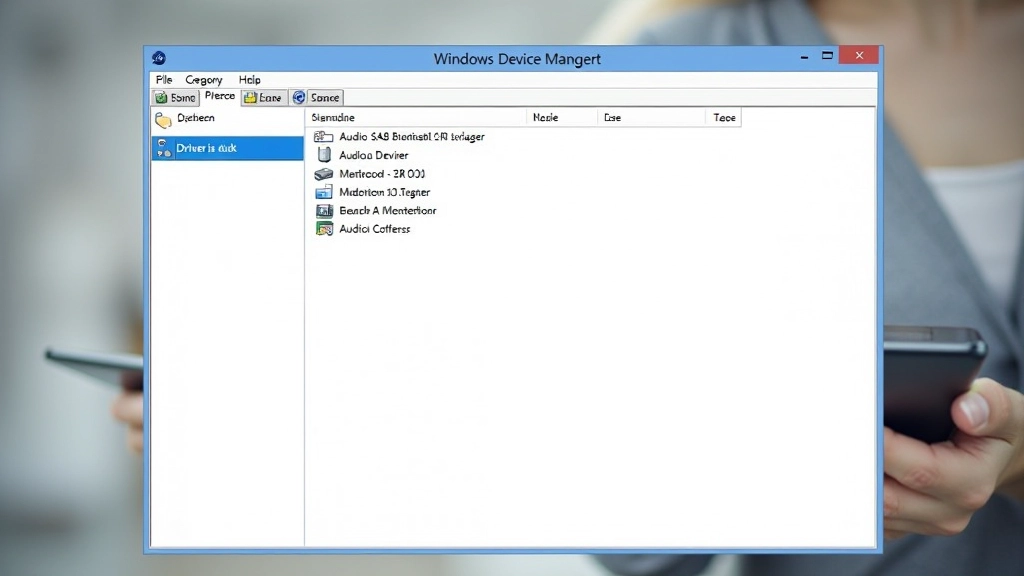Click the yellow folder icon on Eare tab
Viewport: 1024px width, 576px height.
[250, 97]
